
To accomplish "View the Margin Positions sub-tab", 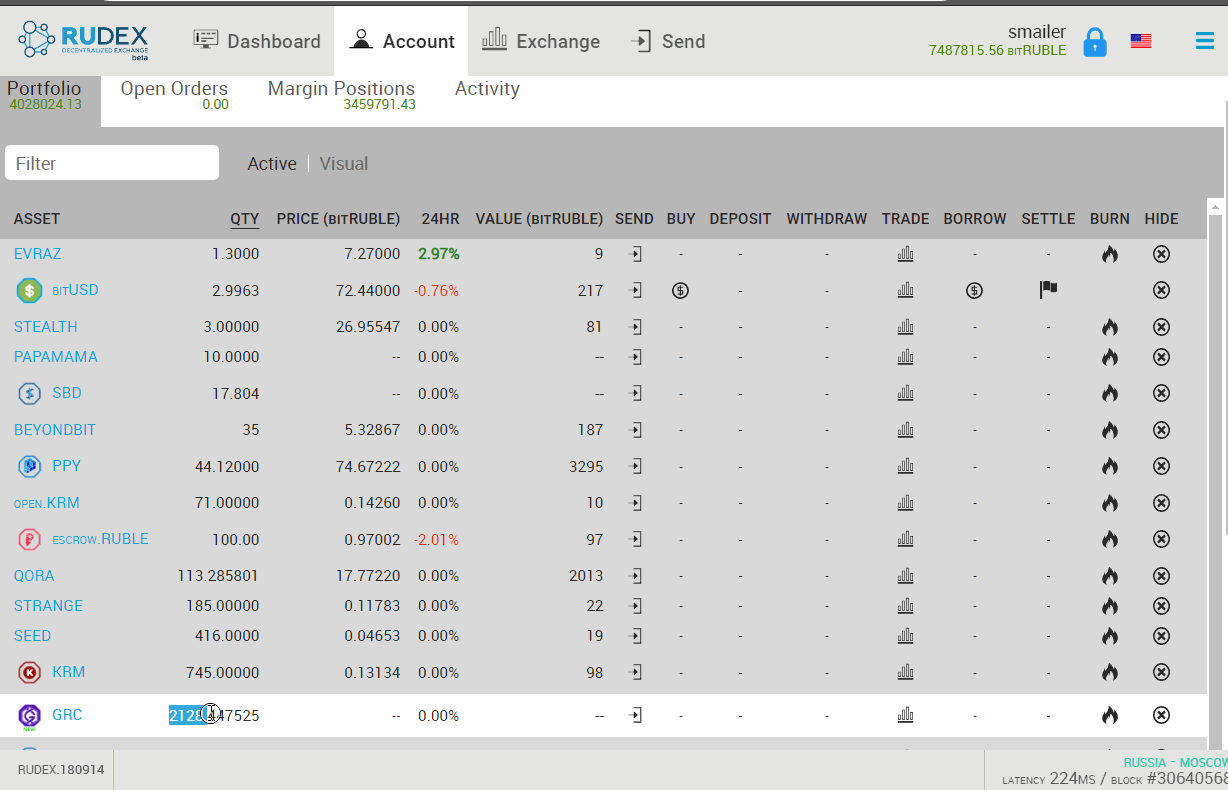I will 341,96.
